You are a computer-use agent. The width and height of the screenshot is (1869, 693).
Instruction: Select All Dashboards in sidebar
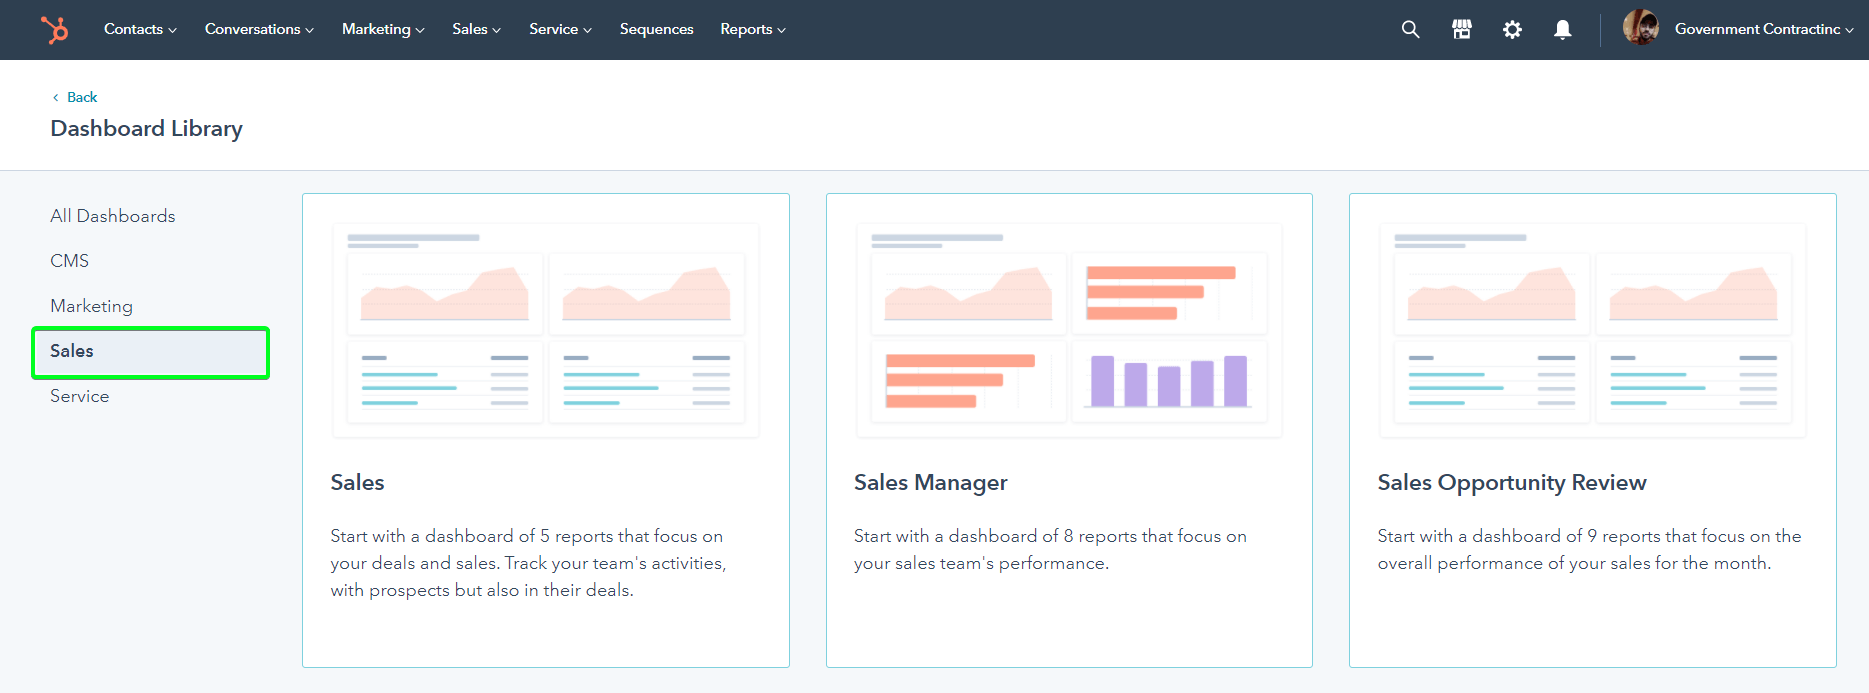(x=113, y=216)
